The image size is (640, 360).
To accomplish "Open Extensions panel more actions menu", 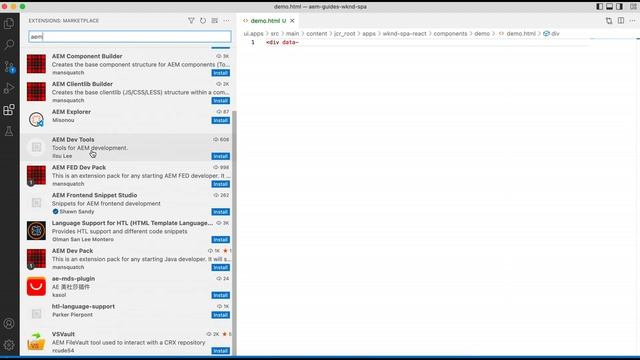I will 227,20.
